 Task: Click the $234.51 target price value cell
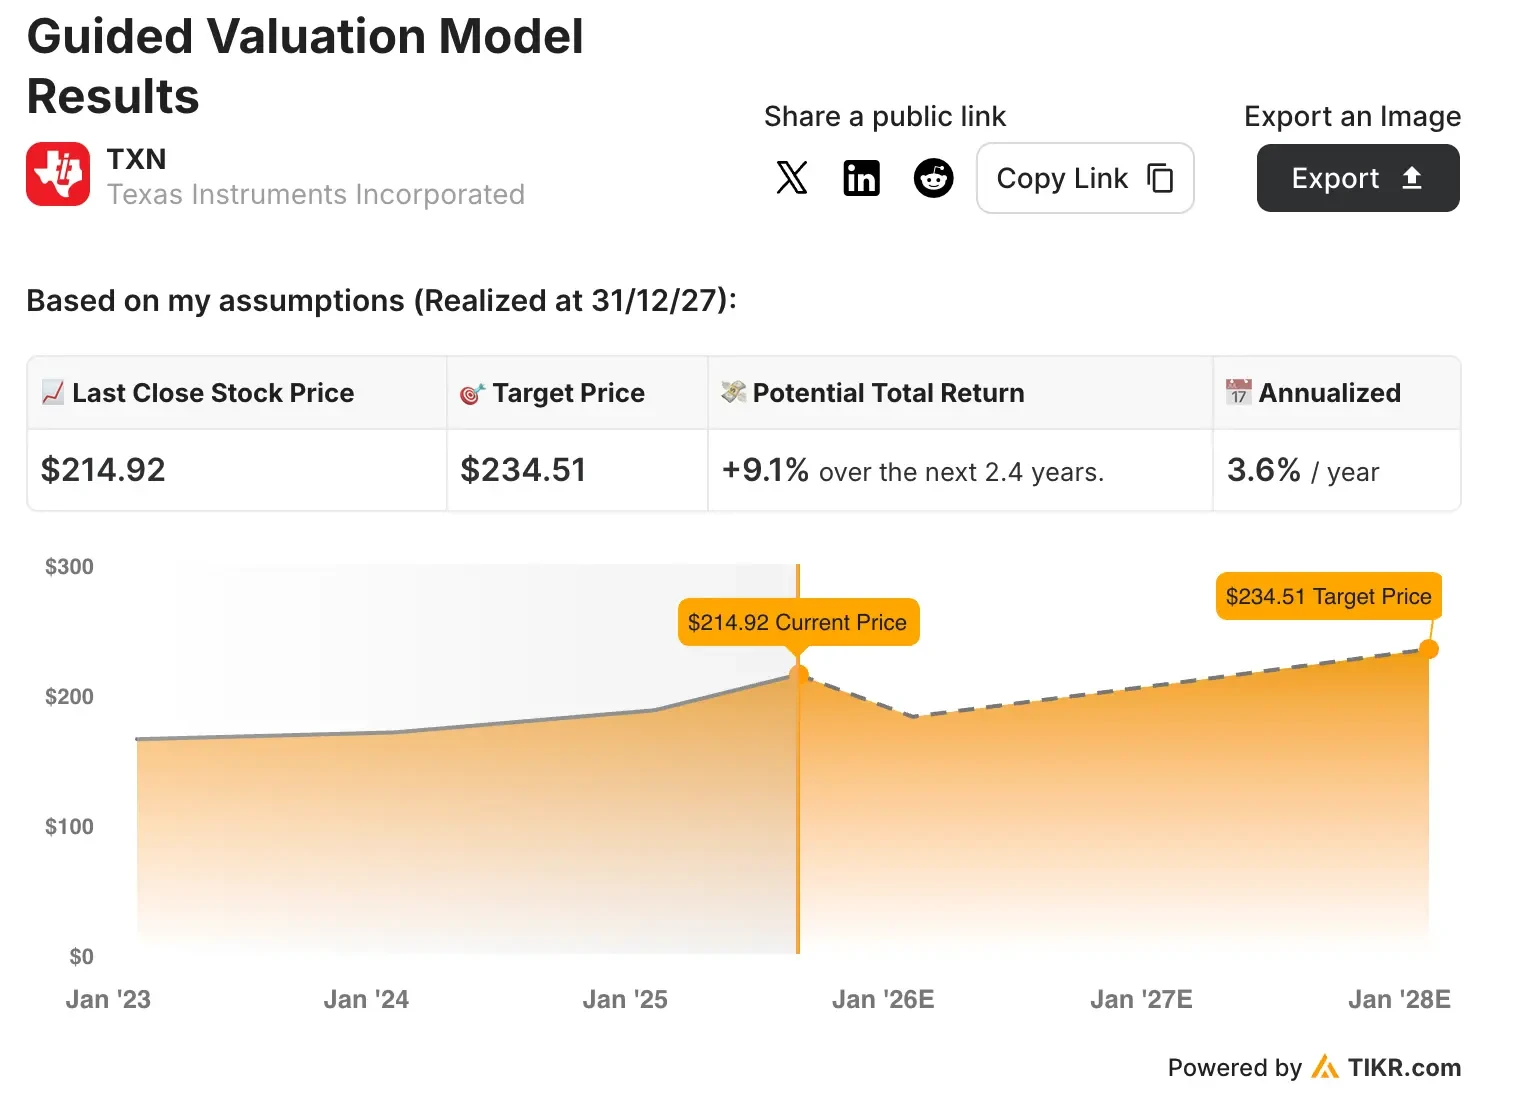pyautogui.click(x=577, y=470)
